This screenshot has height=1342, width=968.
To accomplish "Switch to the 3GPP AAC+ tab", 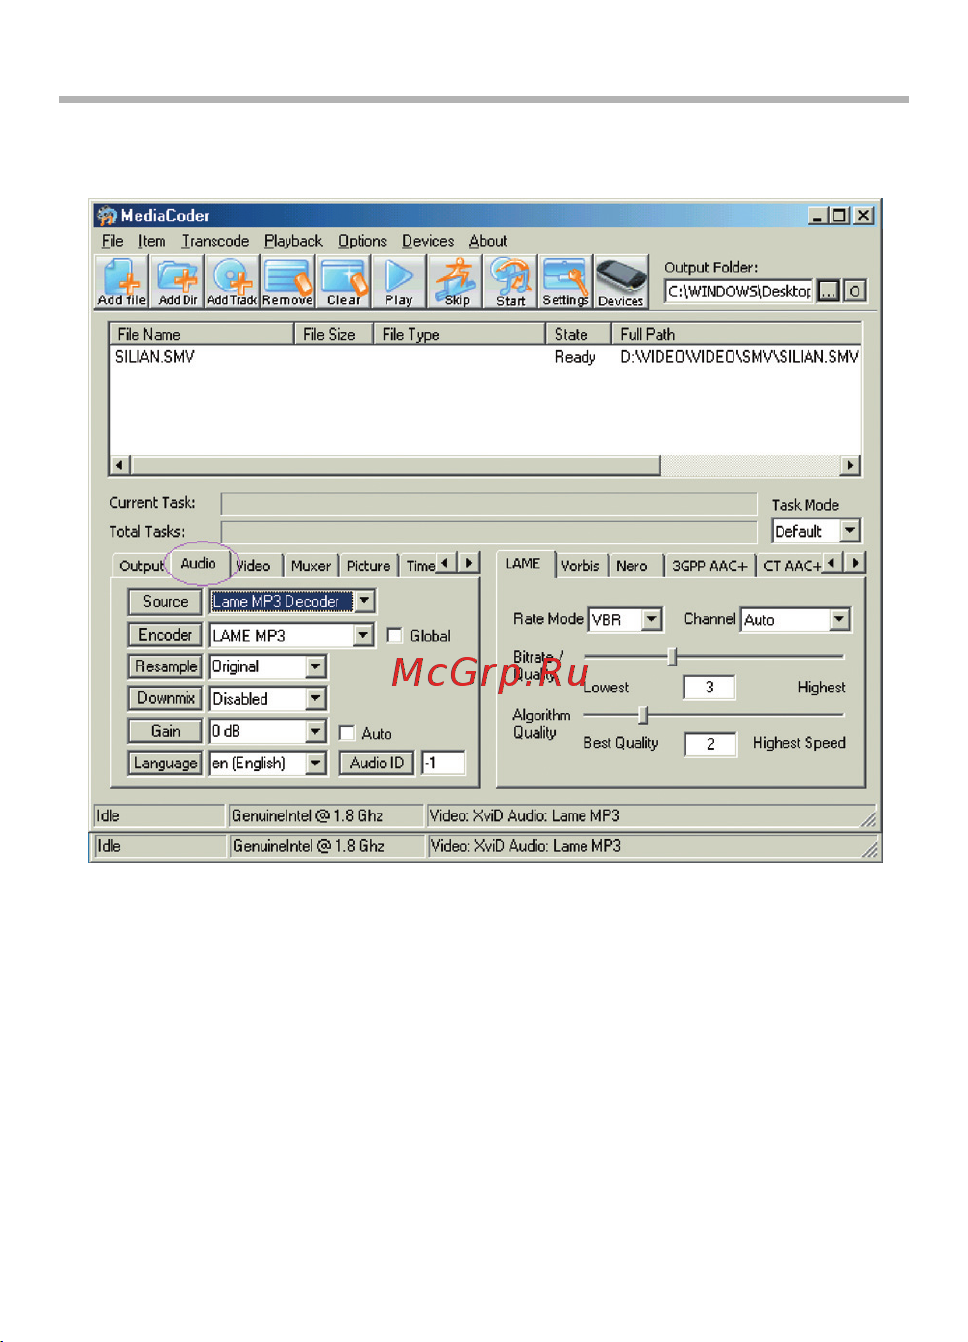I will click(709, 566).
